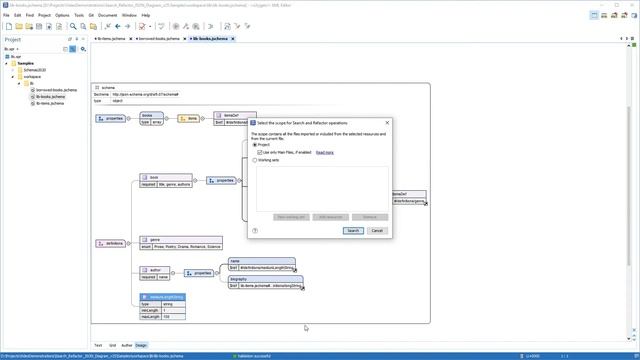Toggle Use only Main Files checkbox
Image resolution: width=640 pixels, height=360 pixels.
click(260, 153)
